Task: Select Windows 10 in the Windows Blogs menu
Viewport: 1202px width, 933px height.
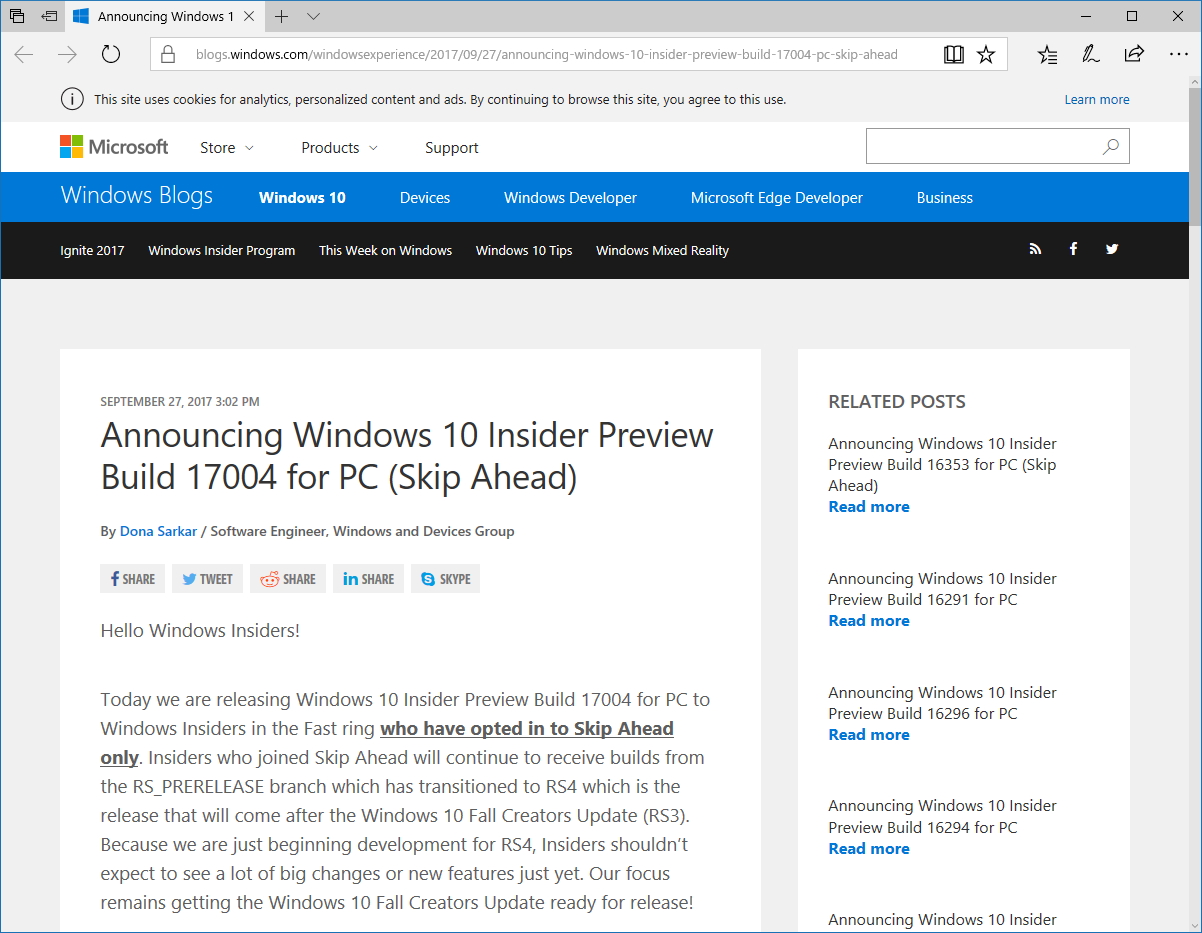Action: click(302, 197)
